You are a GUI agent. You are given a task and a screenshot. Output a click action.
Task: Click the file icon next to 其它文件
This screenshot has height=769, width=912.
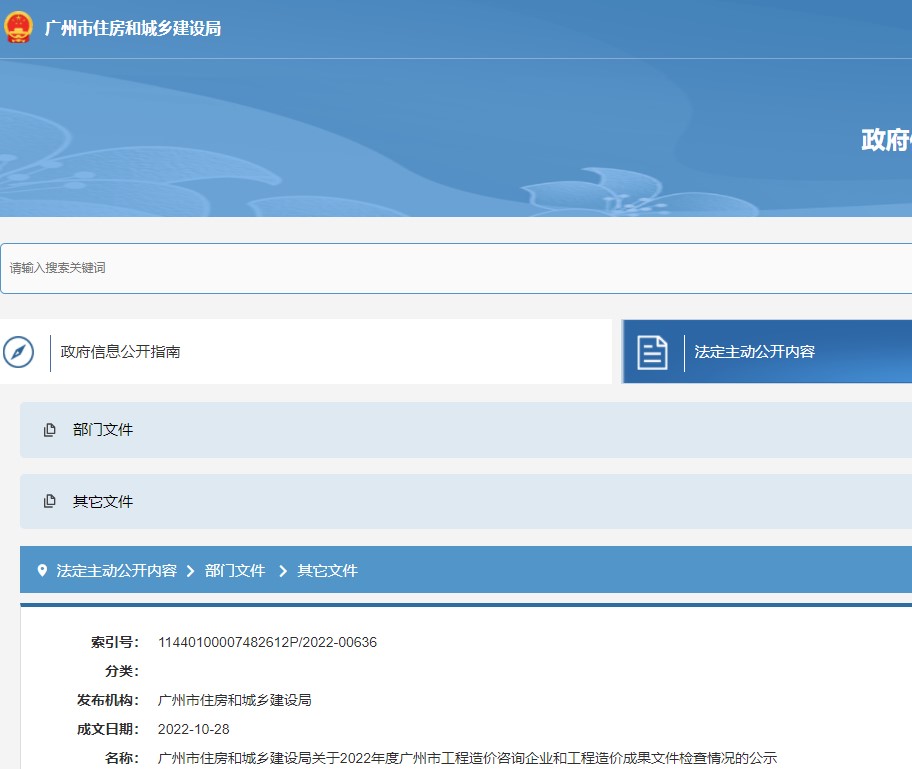coord(50,502)
